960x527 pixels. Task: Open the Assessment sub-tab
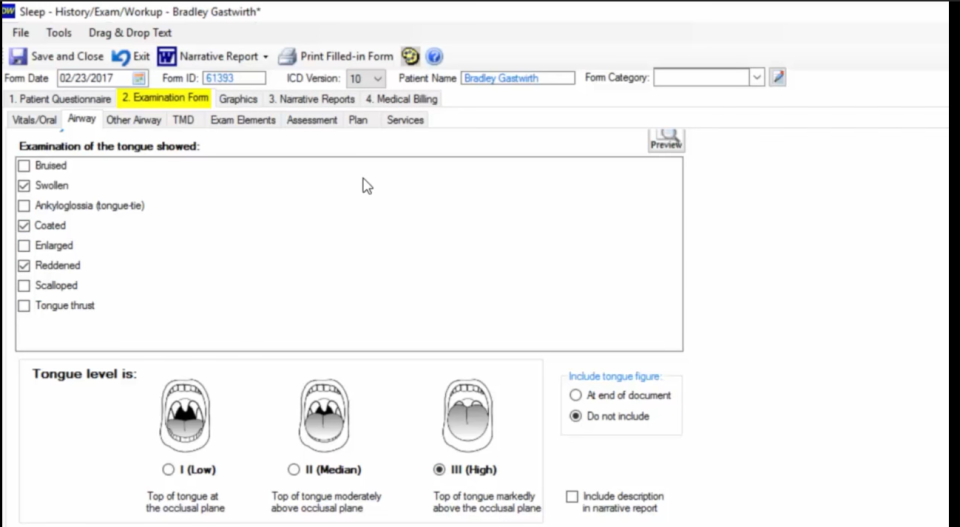(x=312, y=120)
